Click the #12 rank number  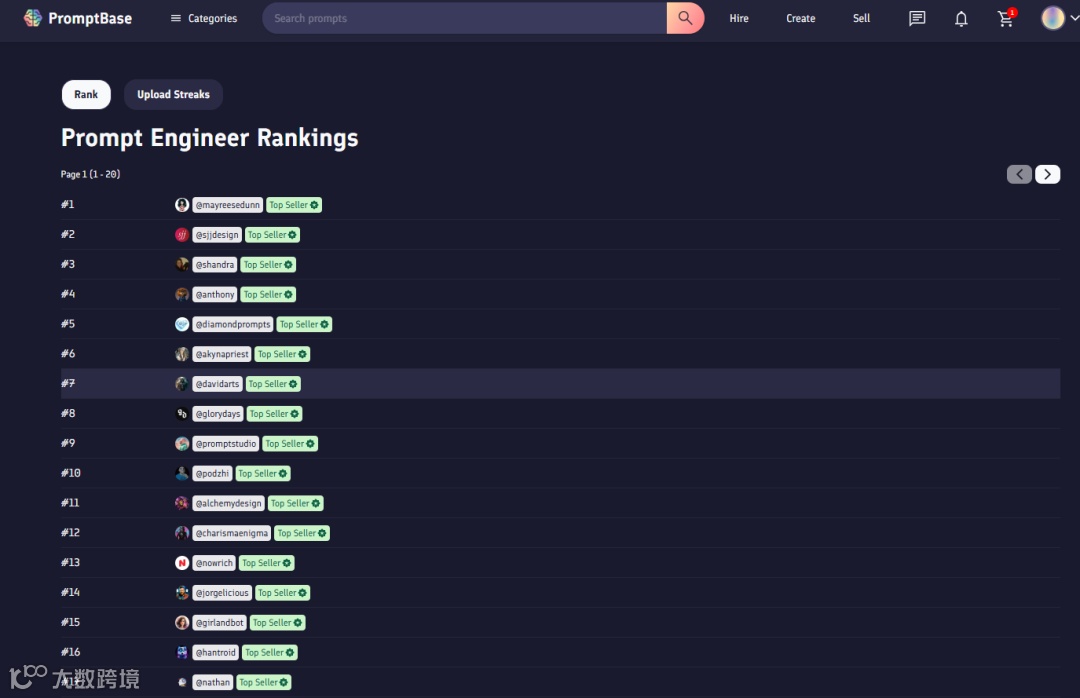tap(70, 533)
